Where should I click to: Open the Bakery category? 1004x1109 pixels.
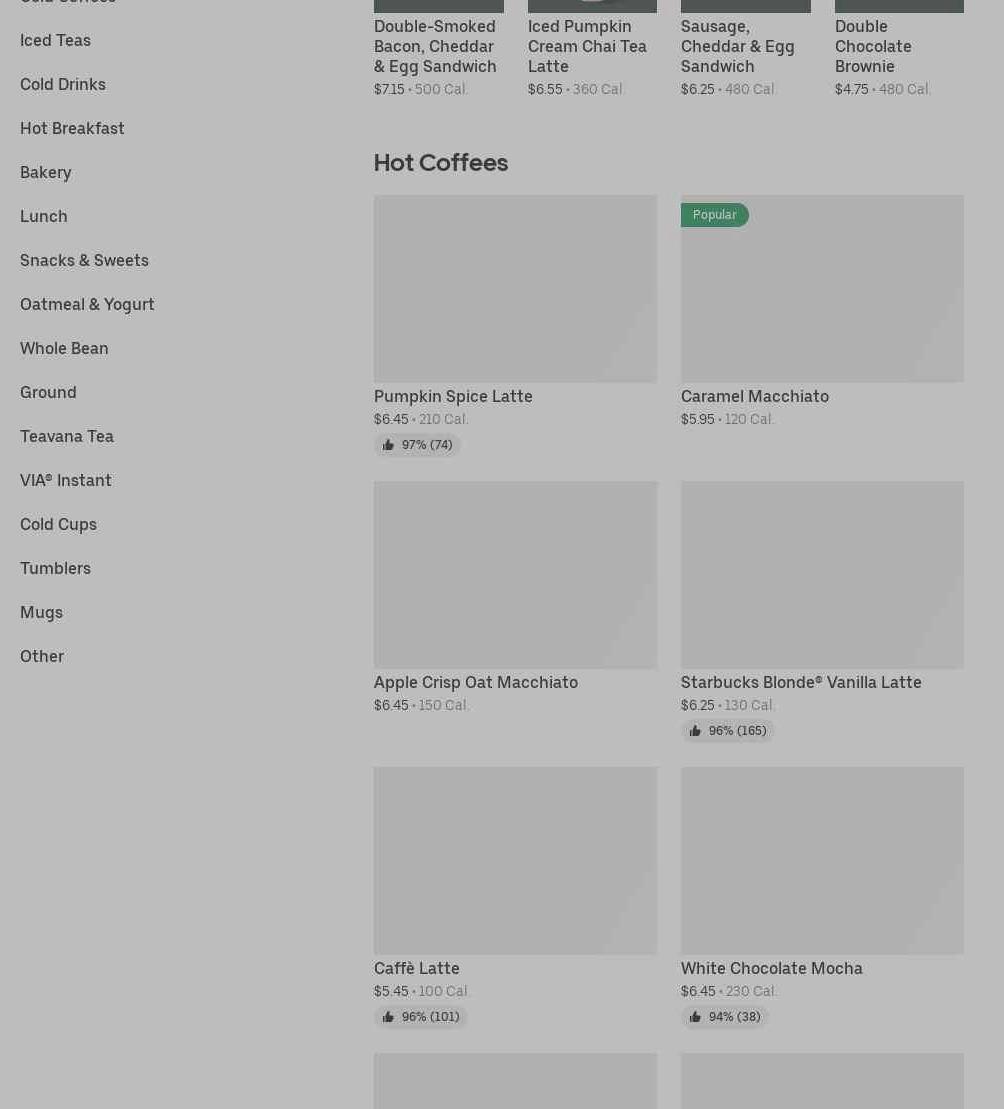[x=46, y=172]
